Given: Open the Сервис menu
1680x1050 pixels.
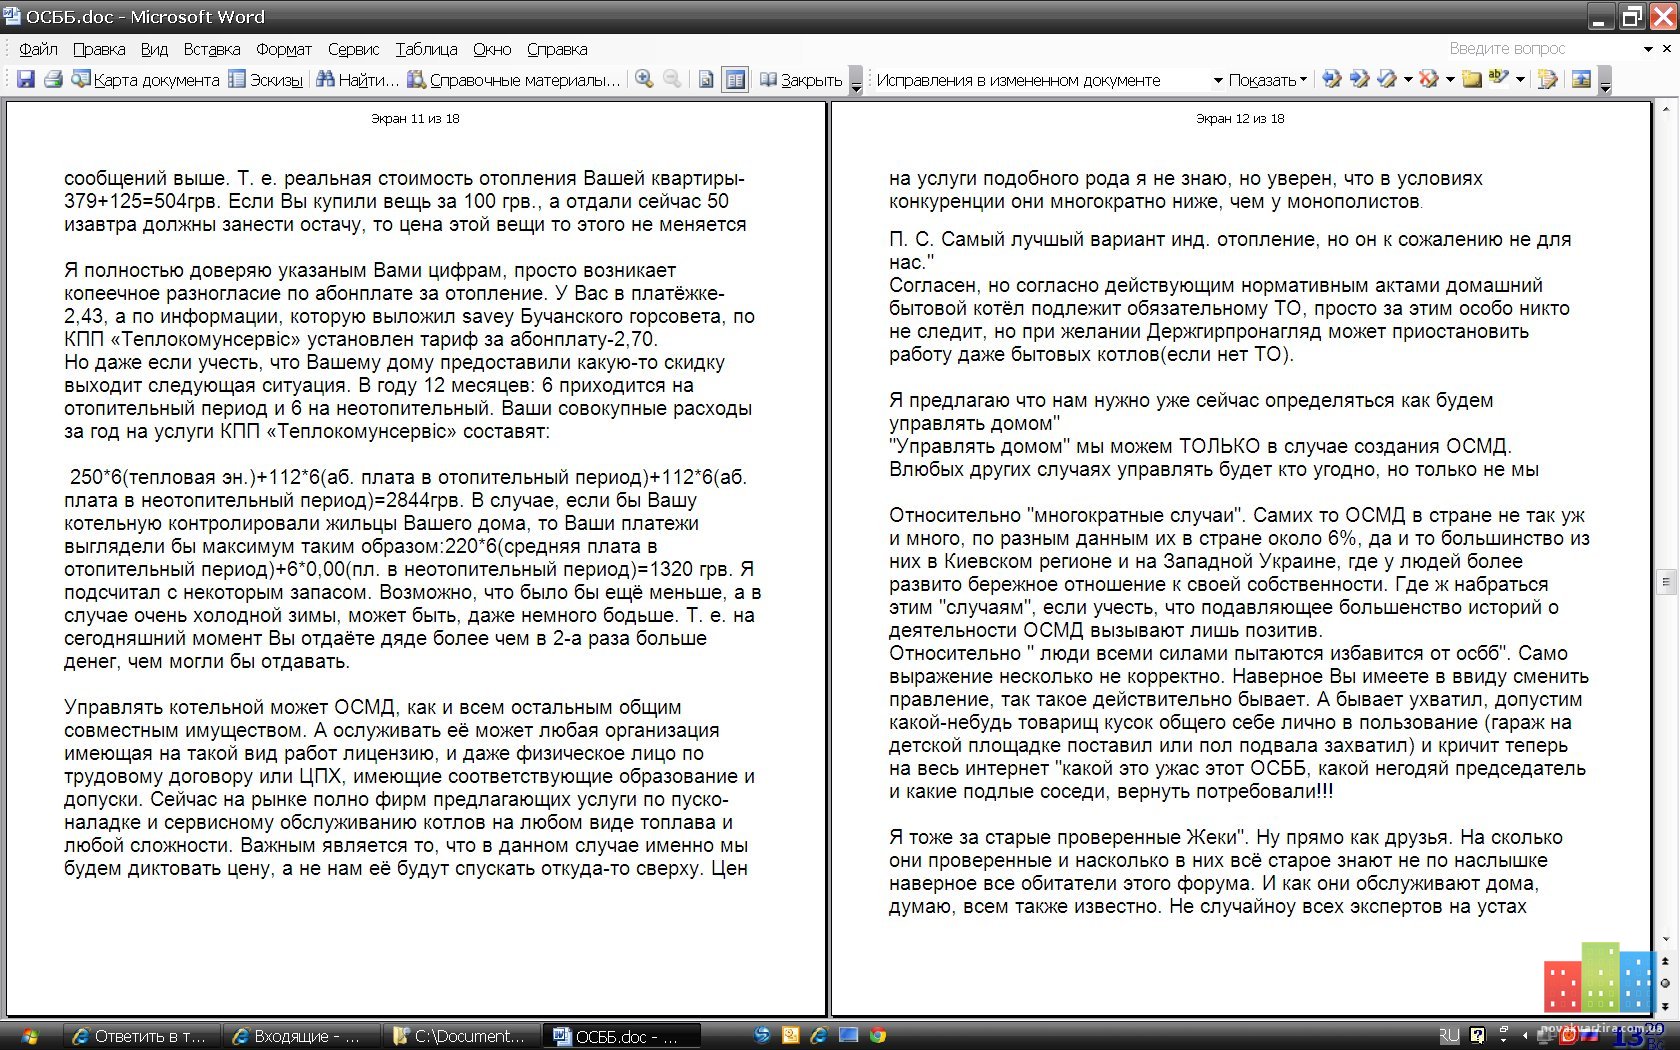Looking at the screenshot, I should point(353,49).
